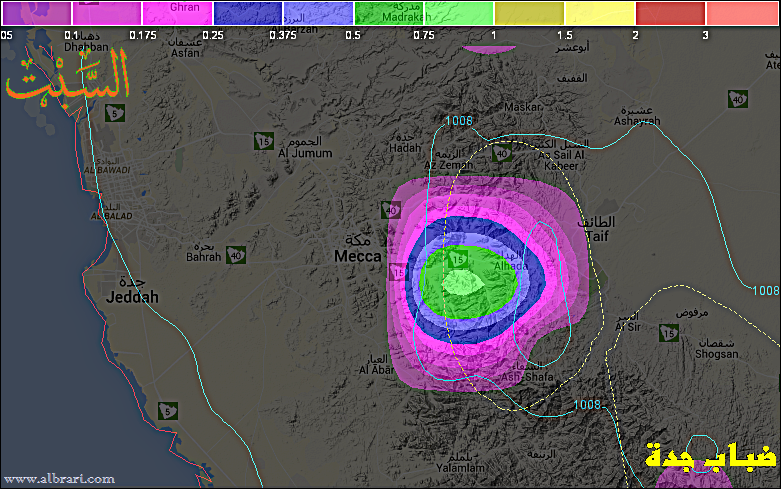Click the route 40 shield near Ashayrah
This screenshot has height=489, width=781.
738,99
